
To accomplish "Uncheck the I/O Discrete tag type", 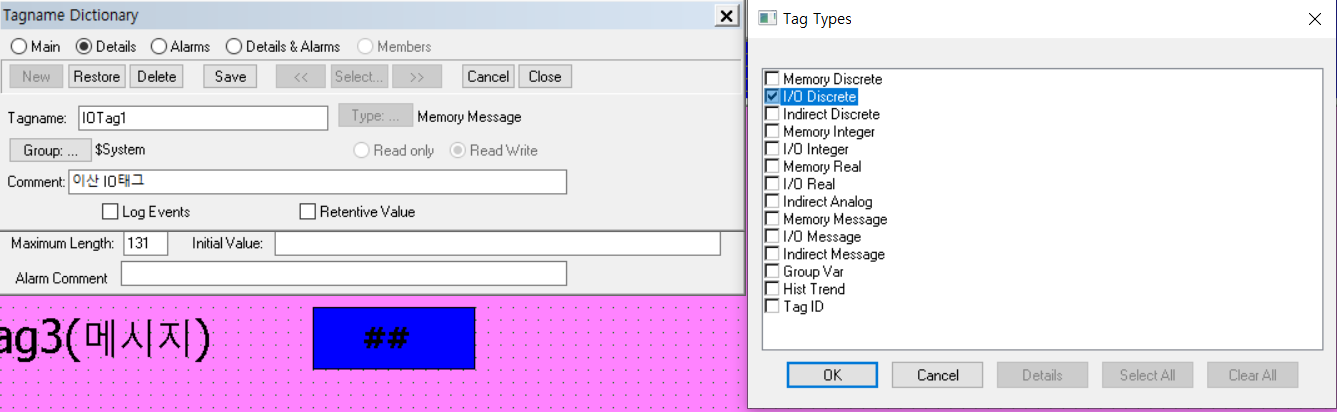I will (x=772, y=97).
